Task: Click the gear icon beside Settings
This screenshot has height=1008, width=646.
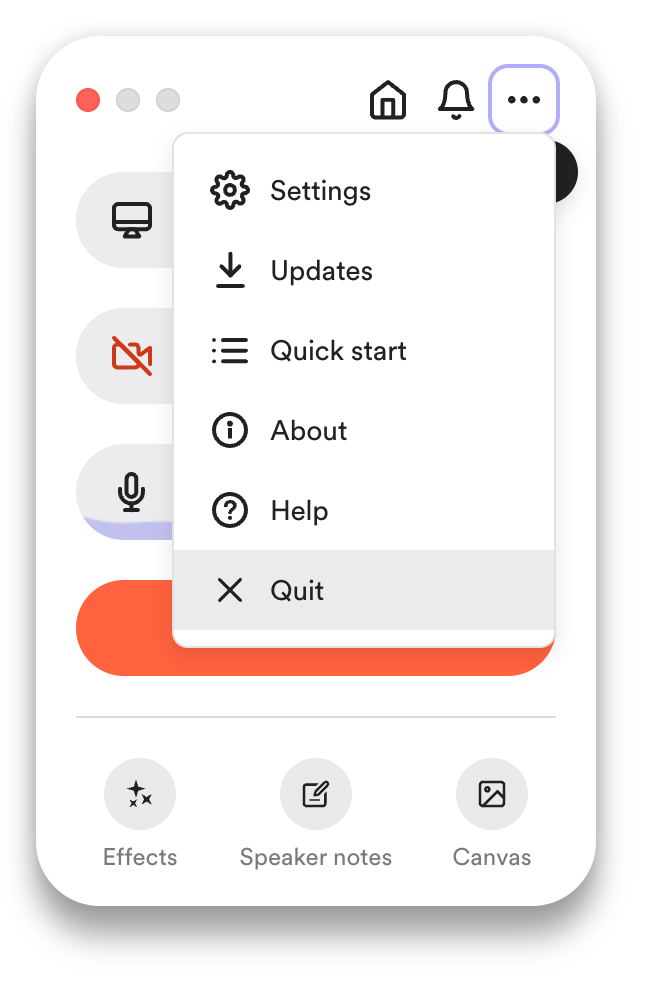Action: pyautogui.click(x=229, y=191)
